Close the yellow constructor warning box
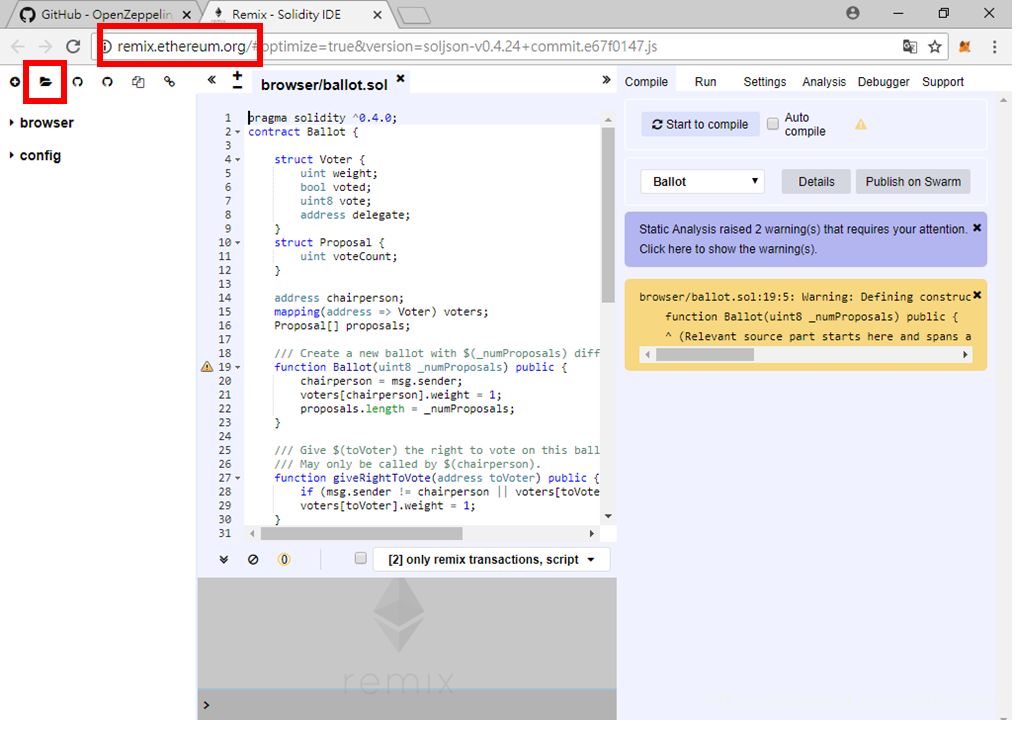Viewport: 1016px width, 729px height. pyautogui.click(x=977, y=295)
